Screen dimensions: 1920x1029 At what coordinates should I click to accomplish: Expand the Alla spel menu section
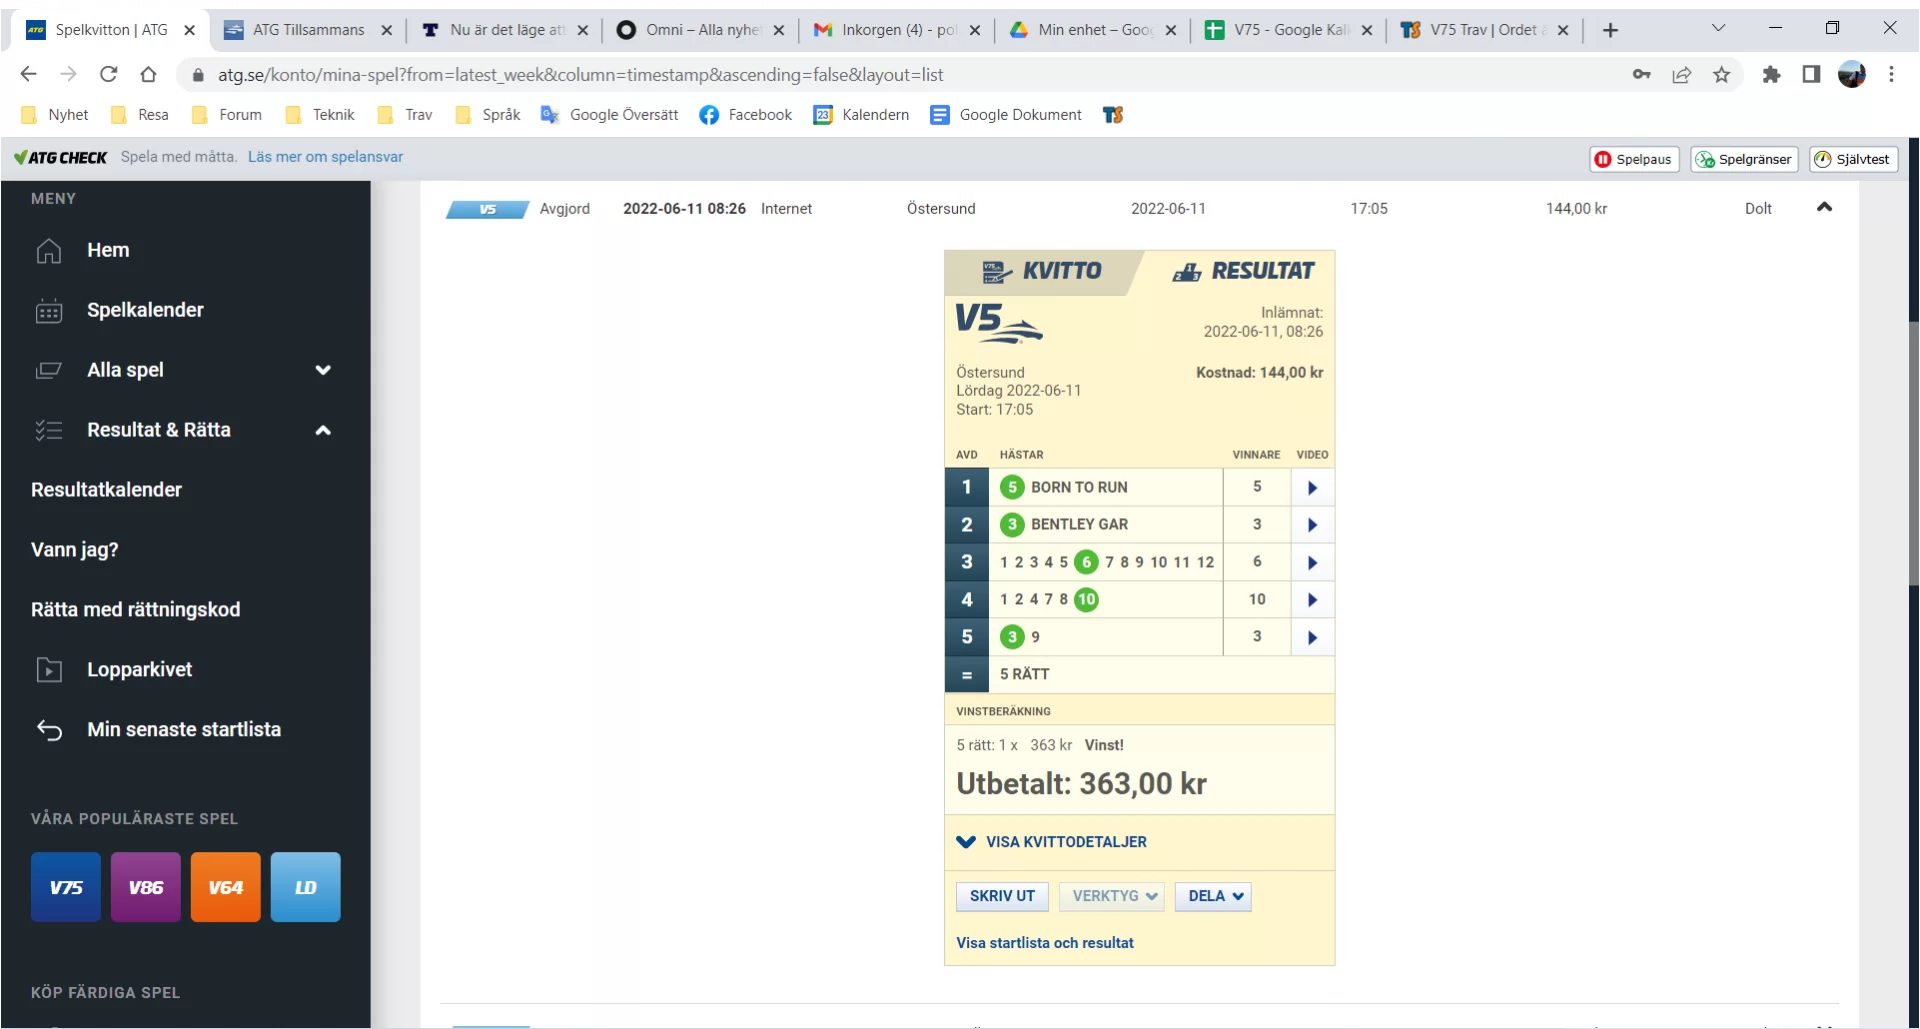click(x=323, y=370)
